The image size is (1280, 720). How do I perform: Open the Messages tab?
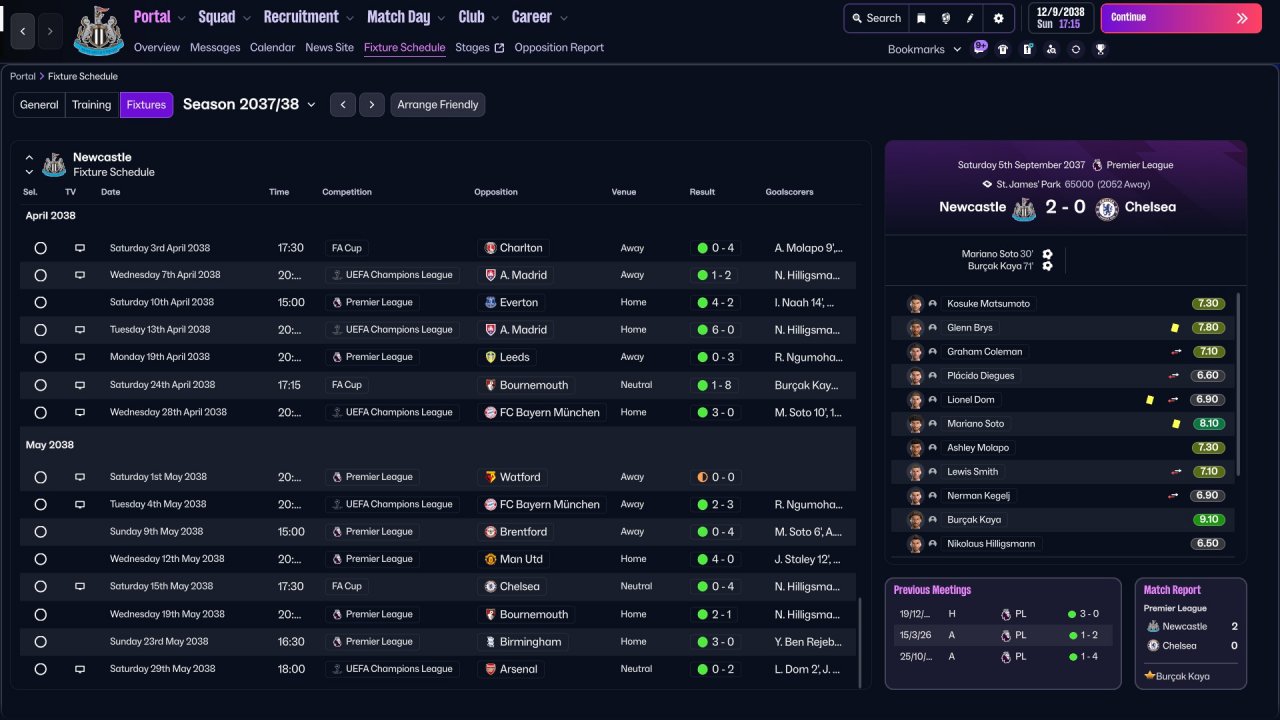tap(215, 47)
